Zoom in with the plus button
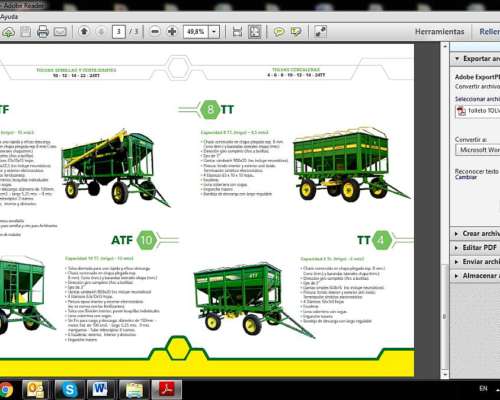This screenshot has height=400, width=500. (x=172, y=32)
